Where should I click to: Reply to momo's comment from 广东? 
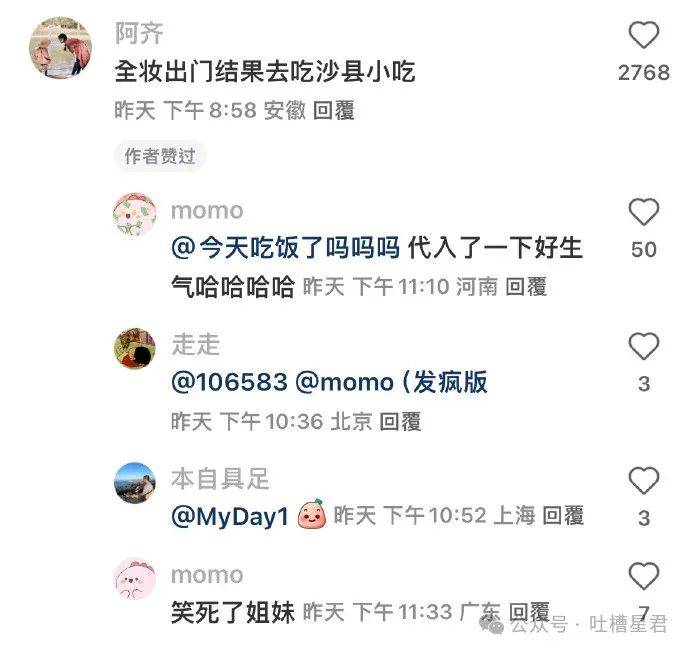[x=529, y=612]
